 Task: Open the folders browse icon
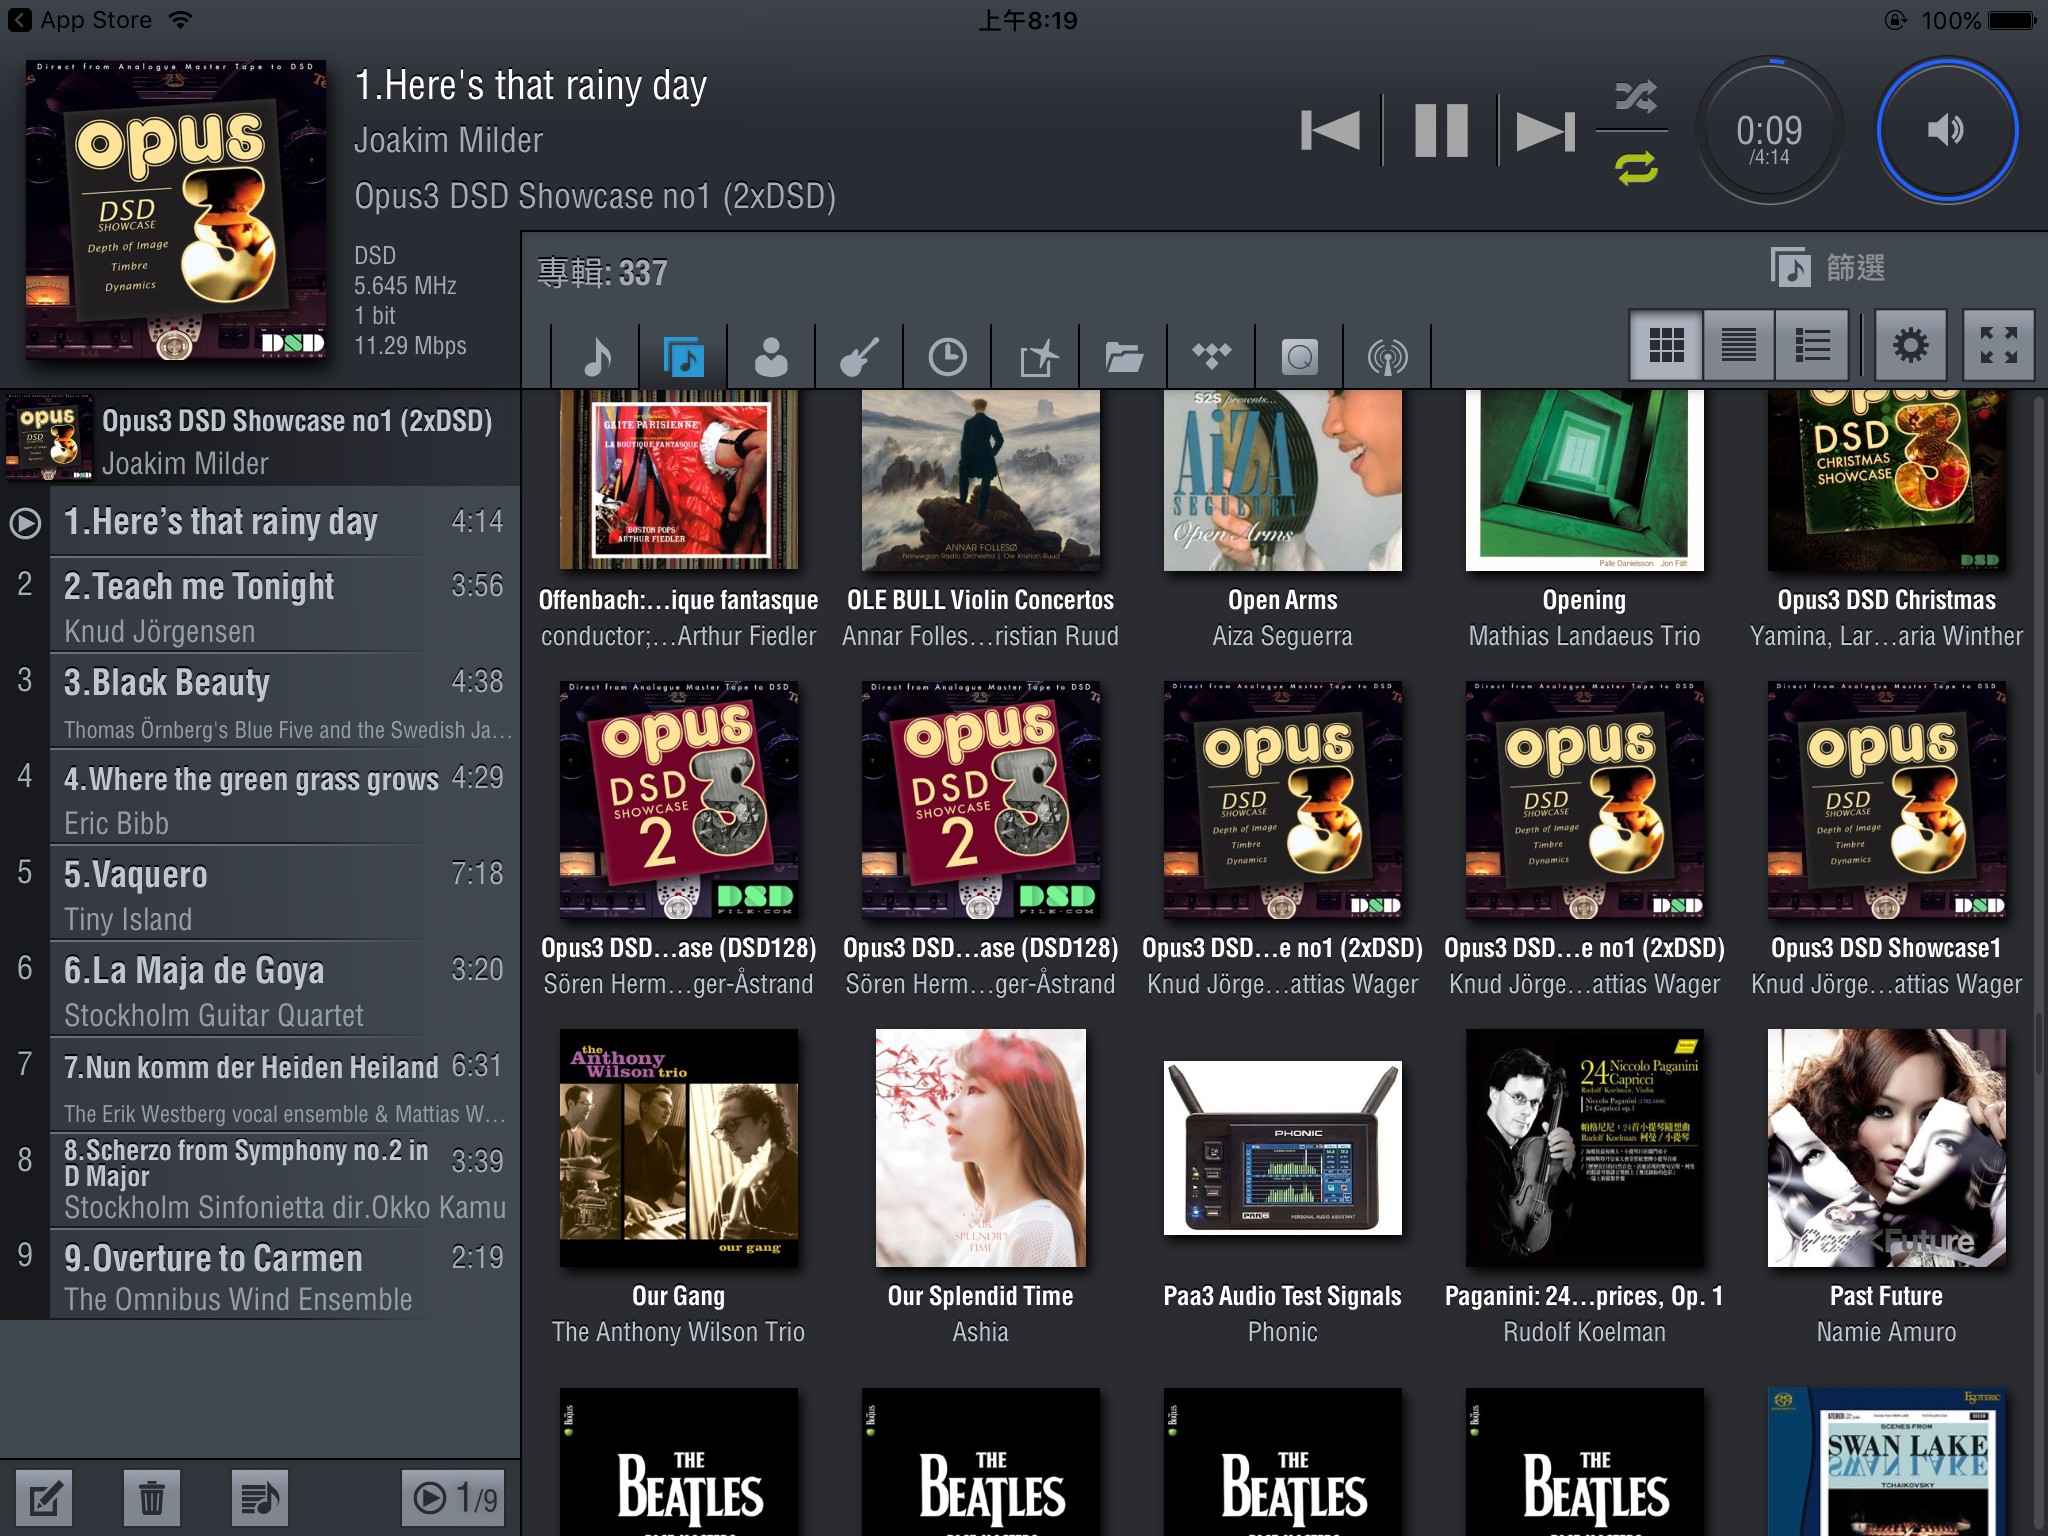click(x=1124, y=356)
